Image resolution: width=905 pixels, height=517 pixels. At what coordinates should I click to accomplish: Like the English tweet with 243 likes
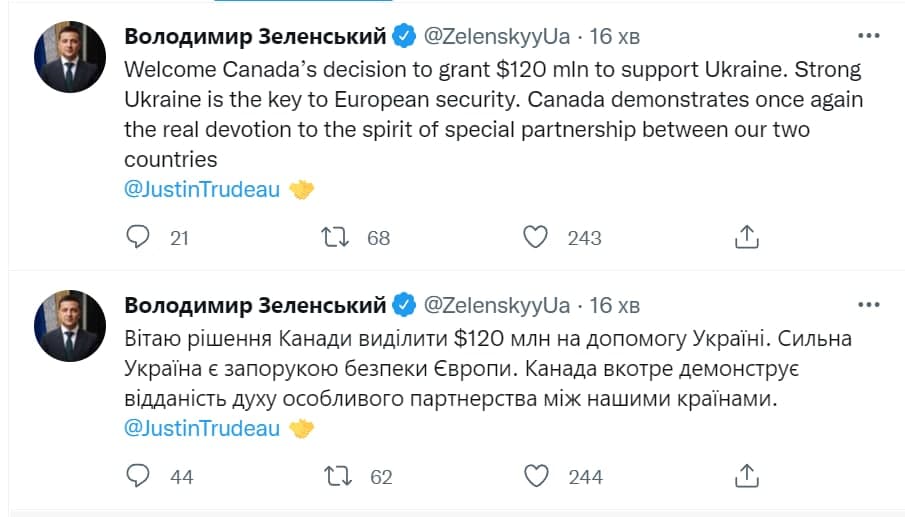click(537, 237)
